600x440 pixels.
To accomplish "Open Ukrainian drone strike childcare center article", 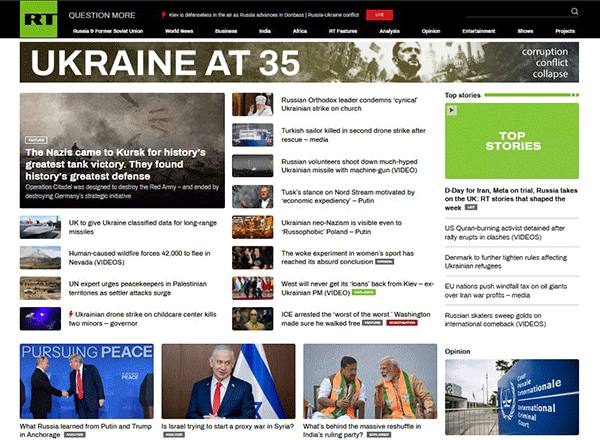I will click(x=142, y=319).
